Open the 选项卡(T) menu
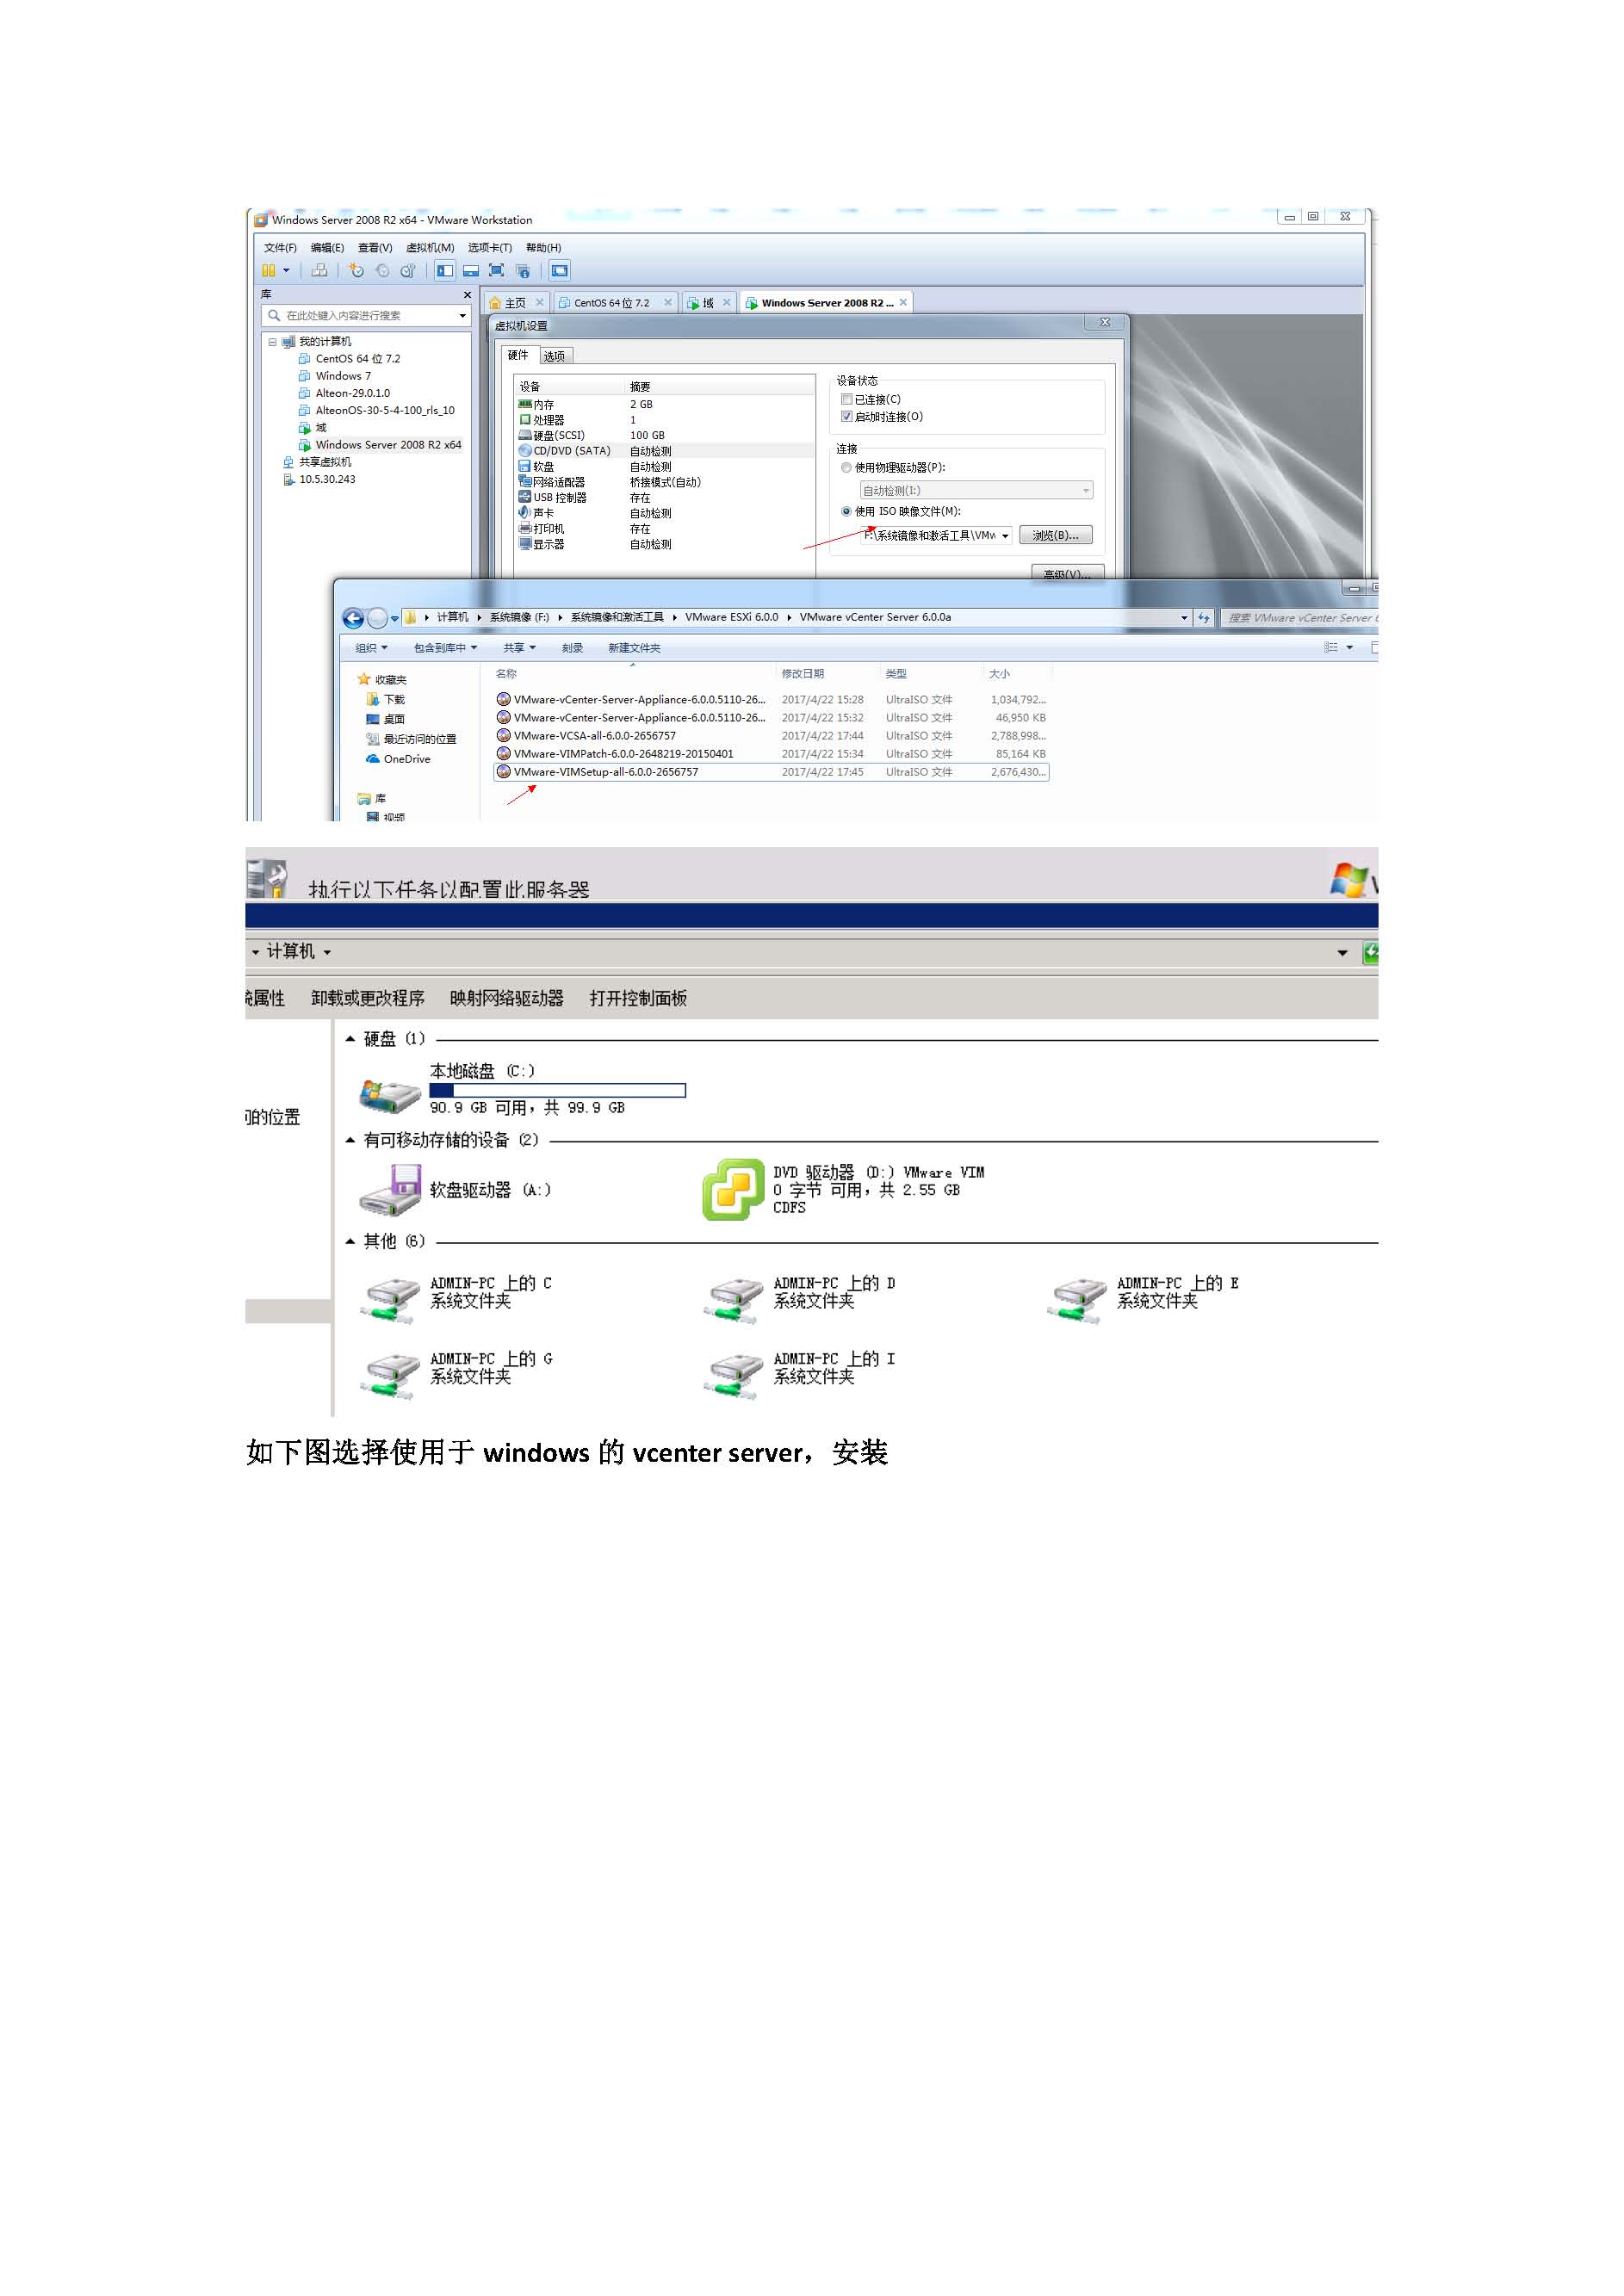The height and width of the screenshot is (2296, 1624). click(x=490, y=248)
